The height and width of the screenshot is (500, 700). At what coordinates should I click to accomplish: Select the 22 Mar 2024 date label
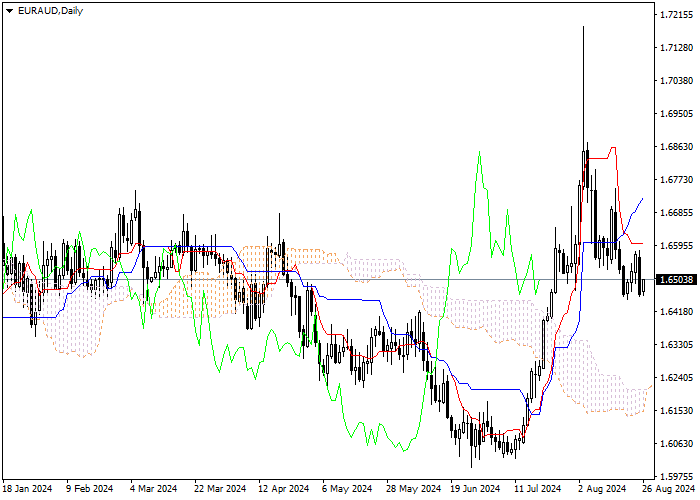click(x=220, y=489)
